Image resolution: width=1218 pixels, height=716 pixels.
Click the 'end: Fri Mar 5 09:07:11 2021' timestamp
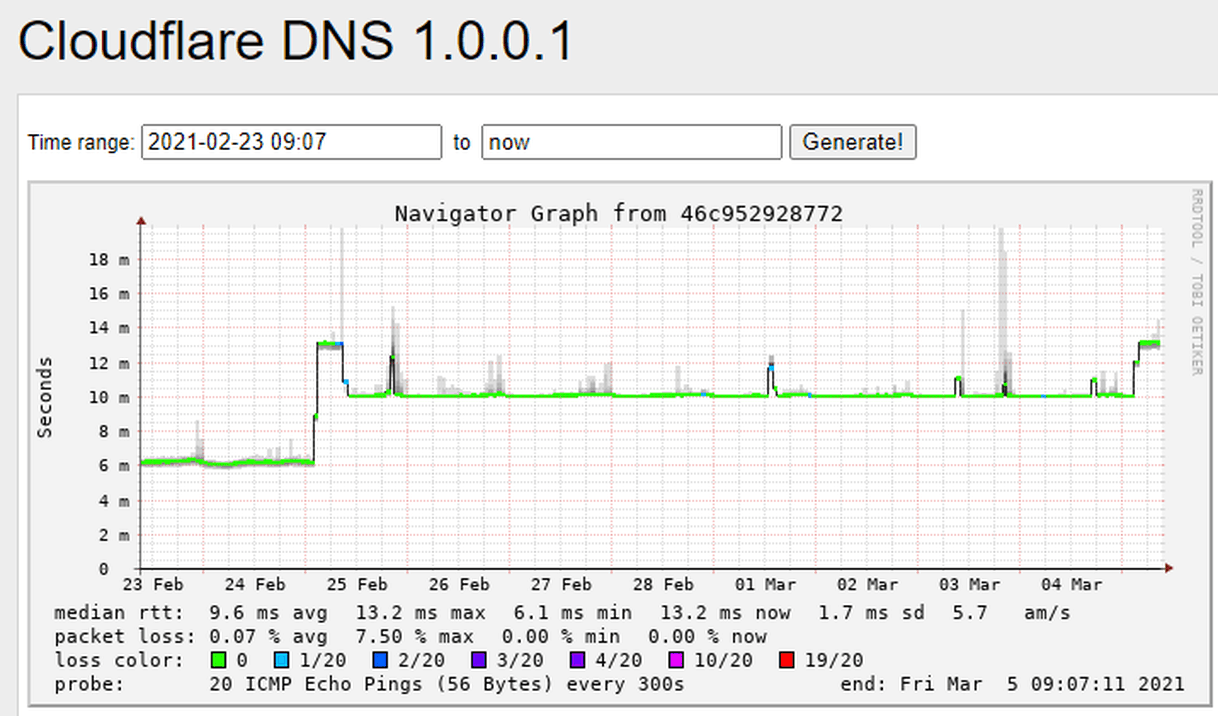coord(1014,684)
